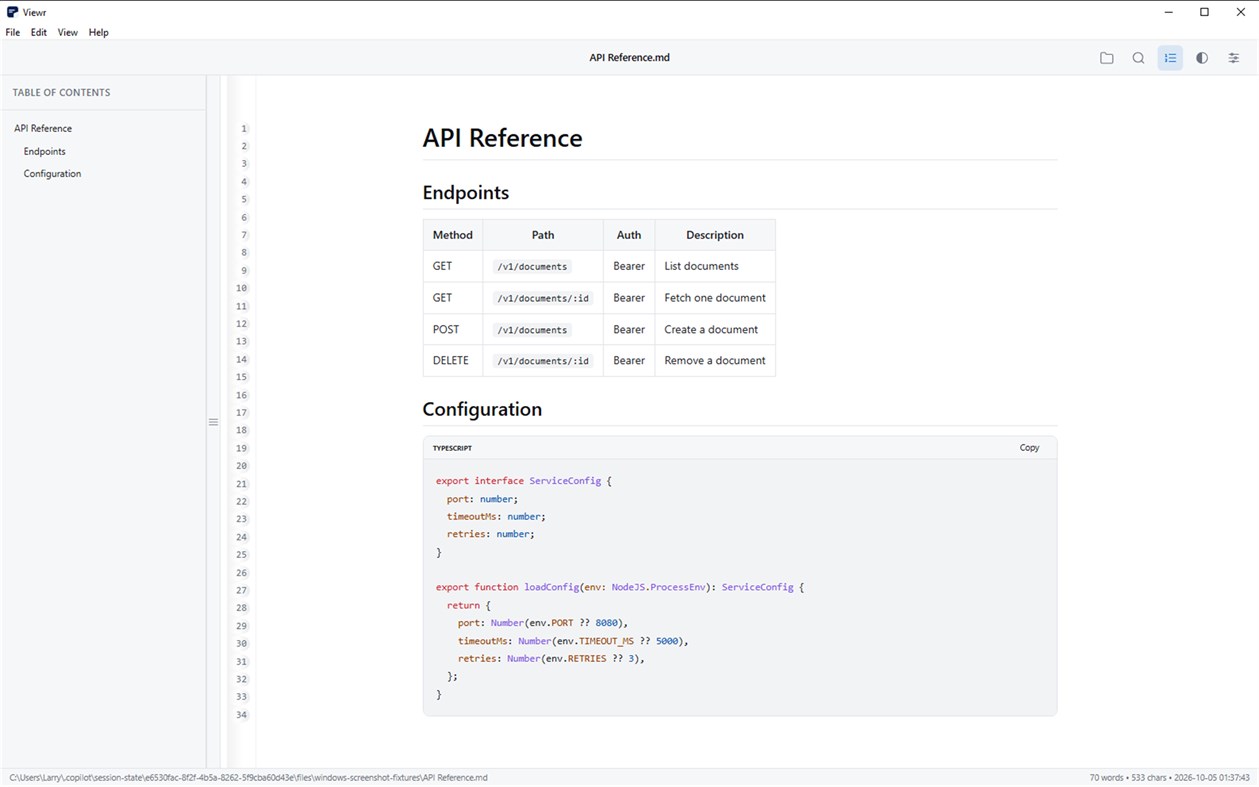Click the sidebar resize grip handle
Viewport: 1259px width, 787px height.
coord(213,422)
